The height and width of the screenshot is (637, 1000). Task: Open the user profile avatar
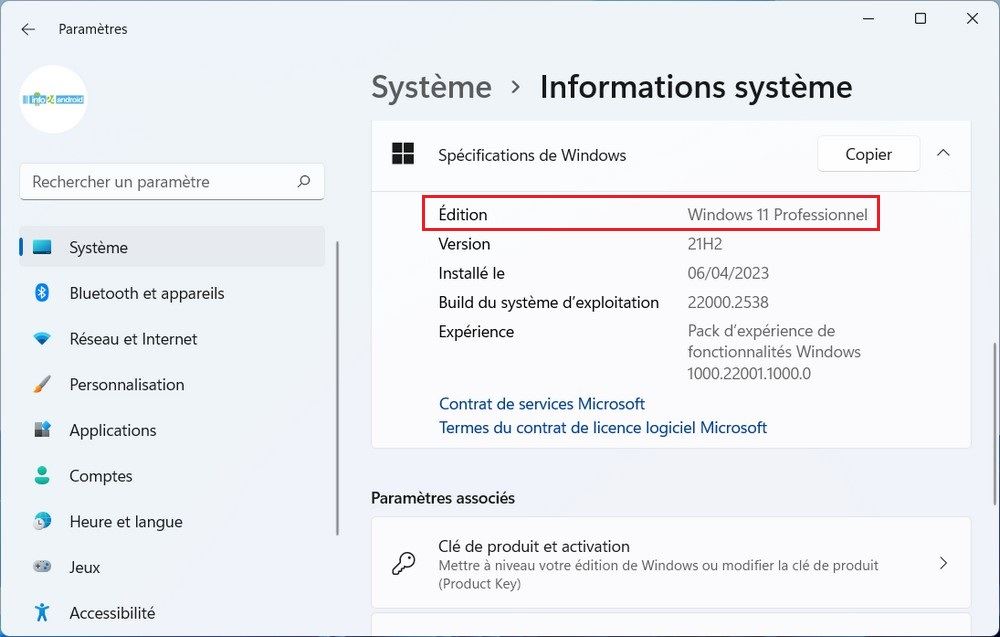tap(54, 99)
